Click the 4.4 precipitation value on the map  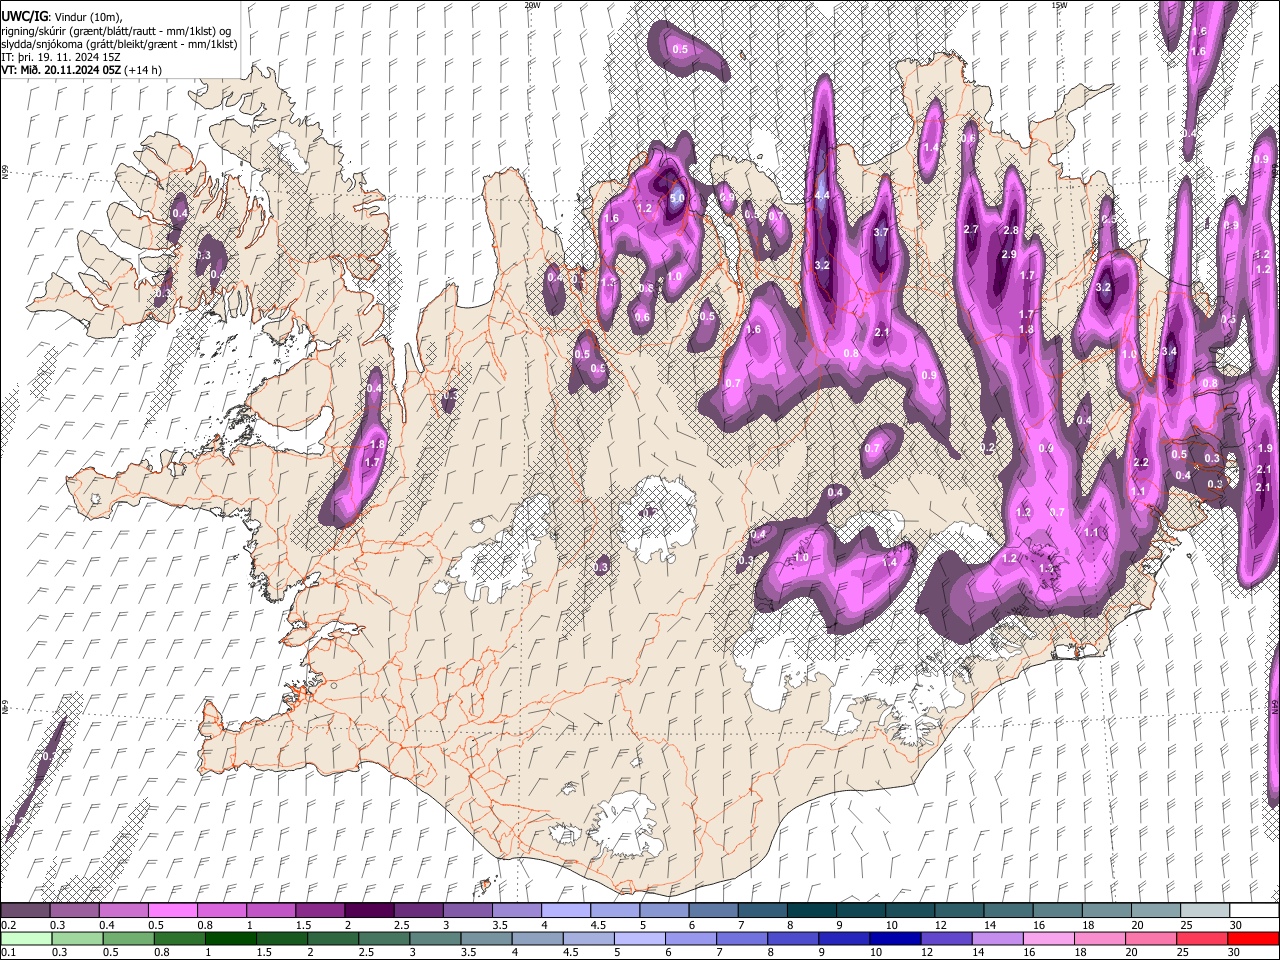pos(822,195)
